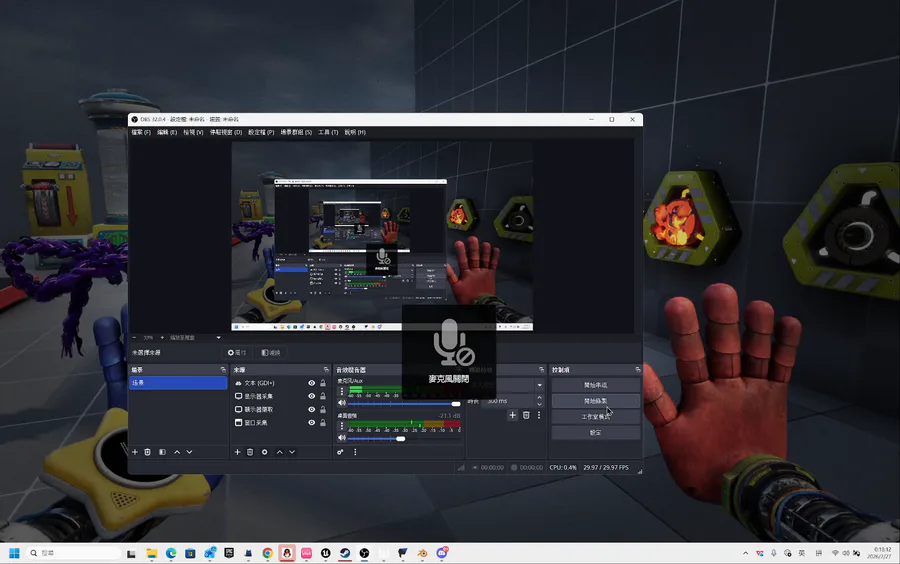The image size is (900, 564).
Task: Toggle visibility of 窗口采集 source
Action: [312, 423]
